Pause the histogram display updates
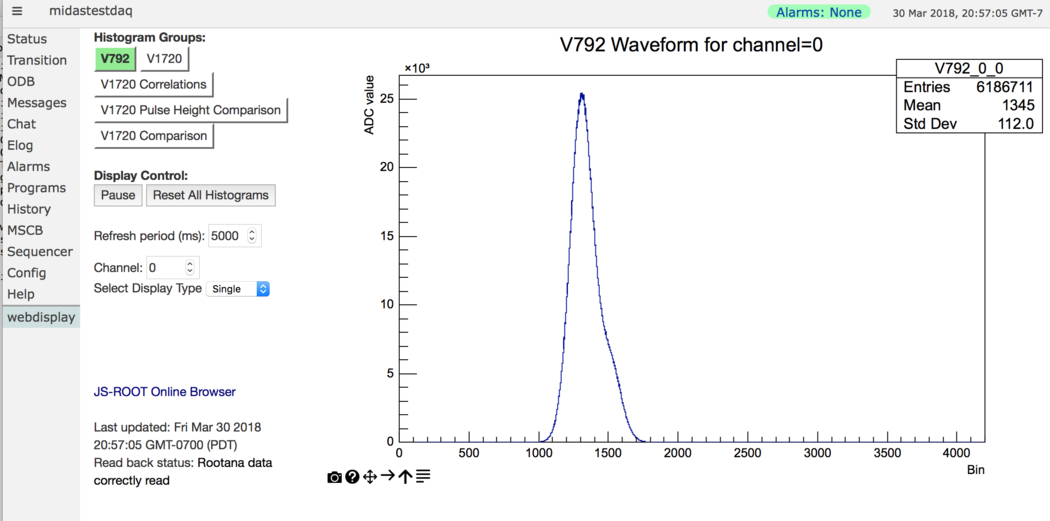The image size is (1050, 521). pyautogui.click(x=118, y=195)
